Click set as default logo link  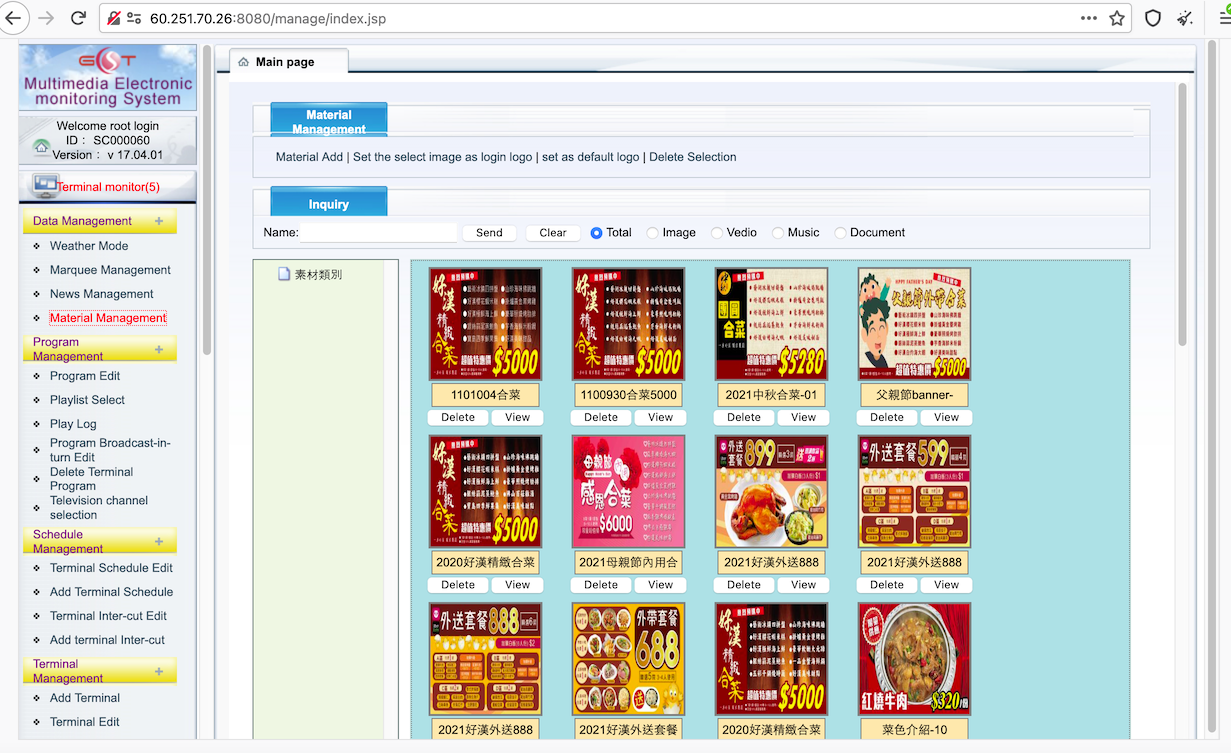coord(590,157)
